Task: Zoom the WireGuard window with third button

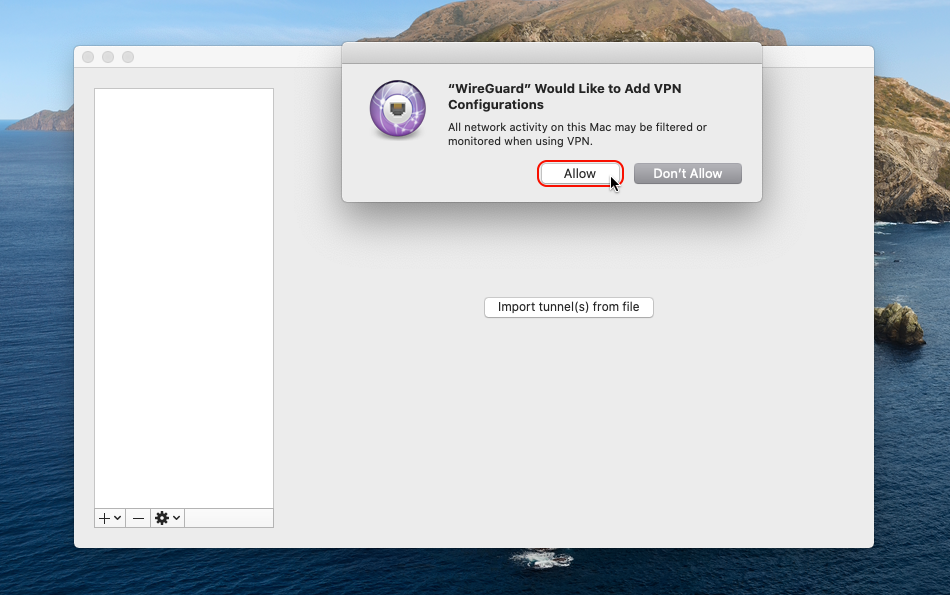Action: [x=128, y=57]
